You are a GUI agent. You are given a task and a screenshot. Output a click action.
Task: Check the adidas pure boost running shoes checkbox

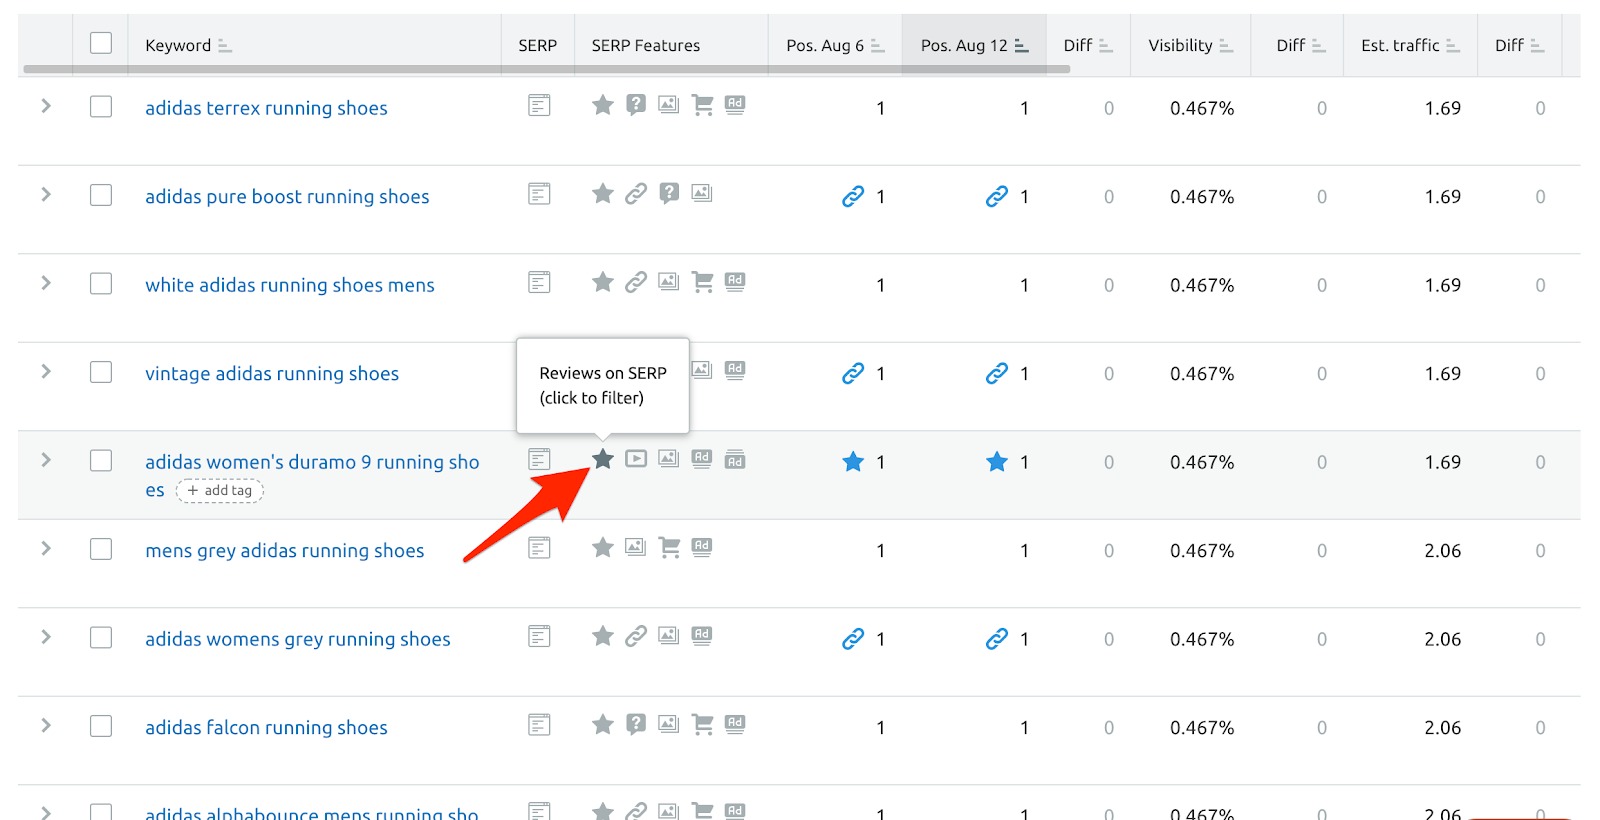pos(101,194)
